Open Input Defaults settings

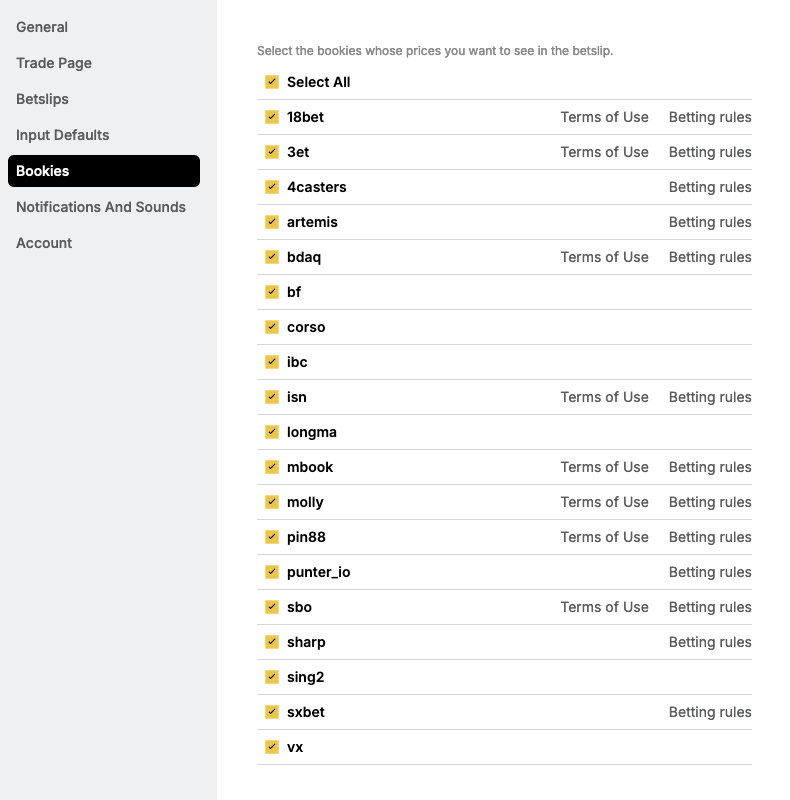[63, 135]
